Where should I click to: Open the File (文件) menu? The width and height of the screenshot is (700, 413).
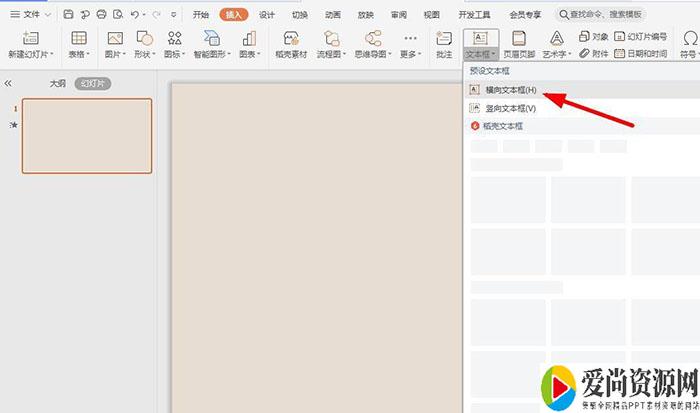point(32,15)
